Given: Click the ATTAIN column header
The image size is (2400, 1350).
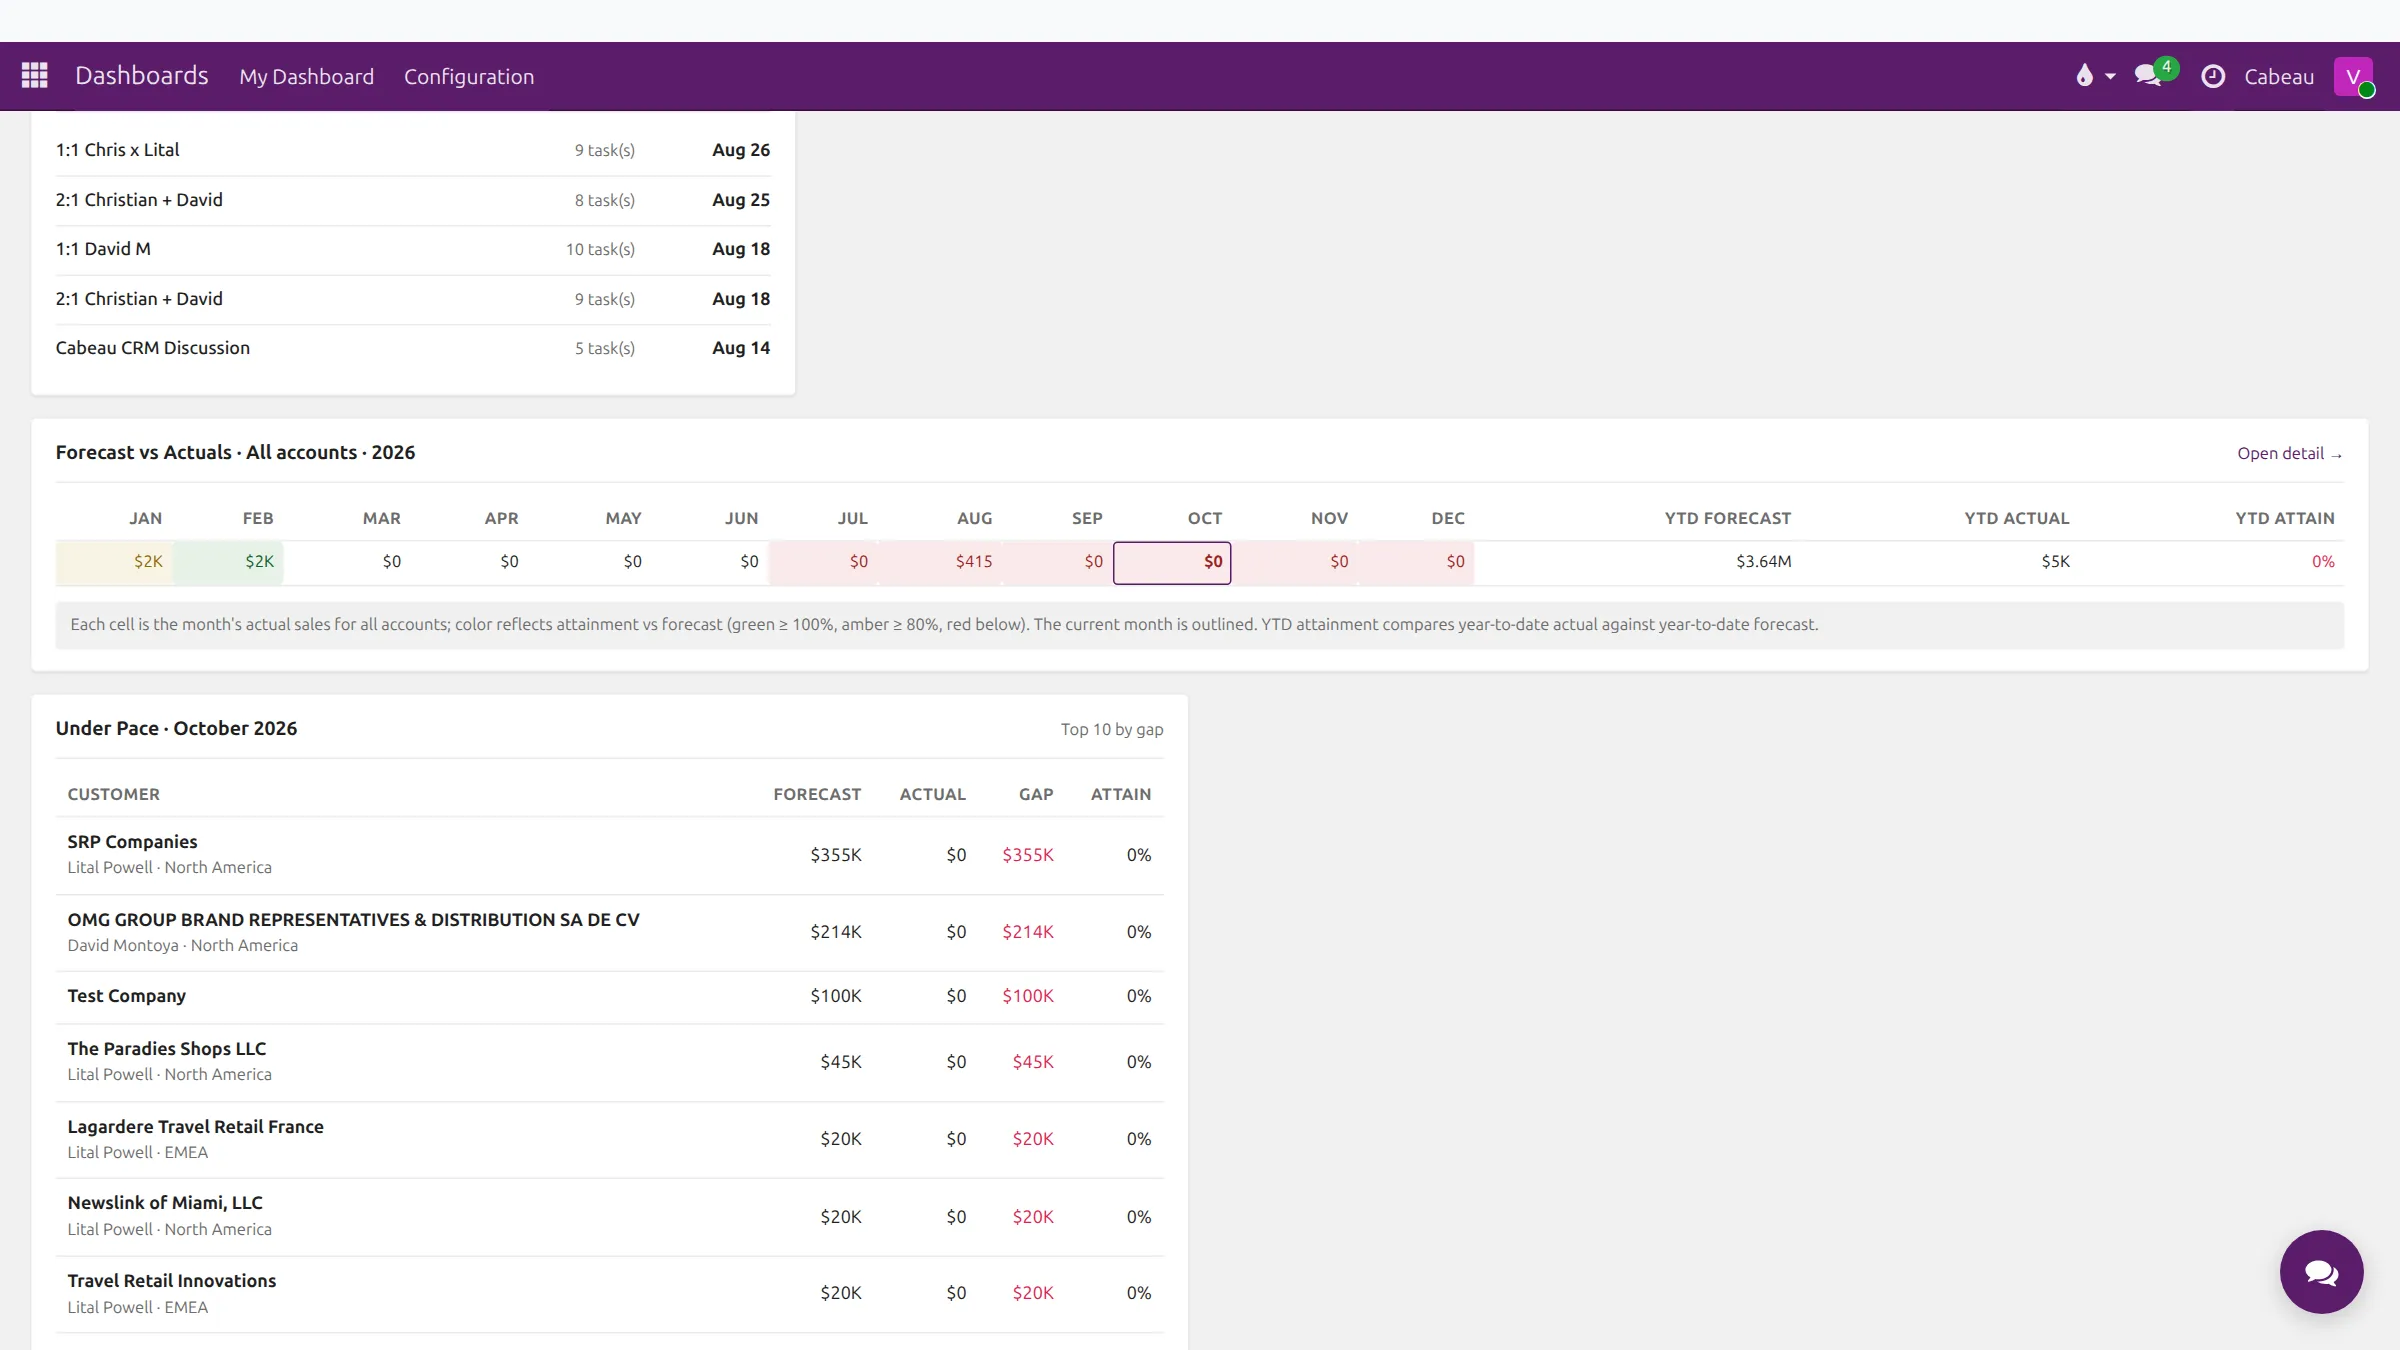Looking at the screenshot, I should 1120,794.
